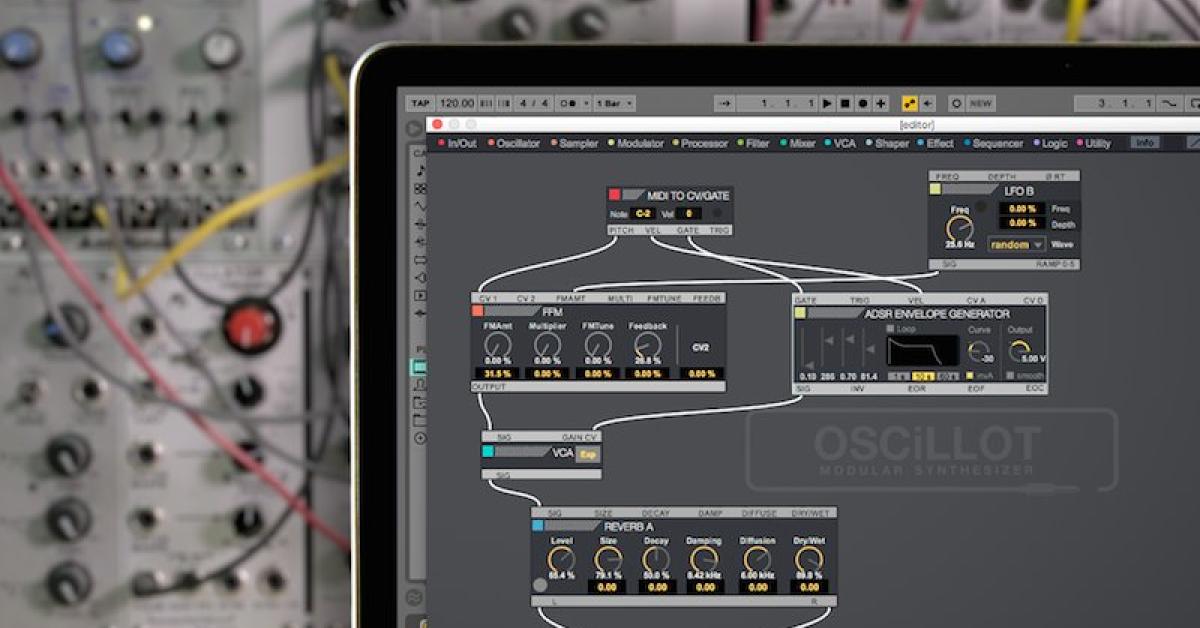The image size is (1200, 628).
Task: Click the NEW button in the transport
Action: (981, 103)
